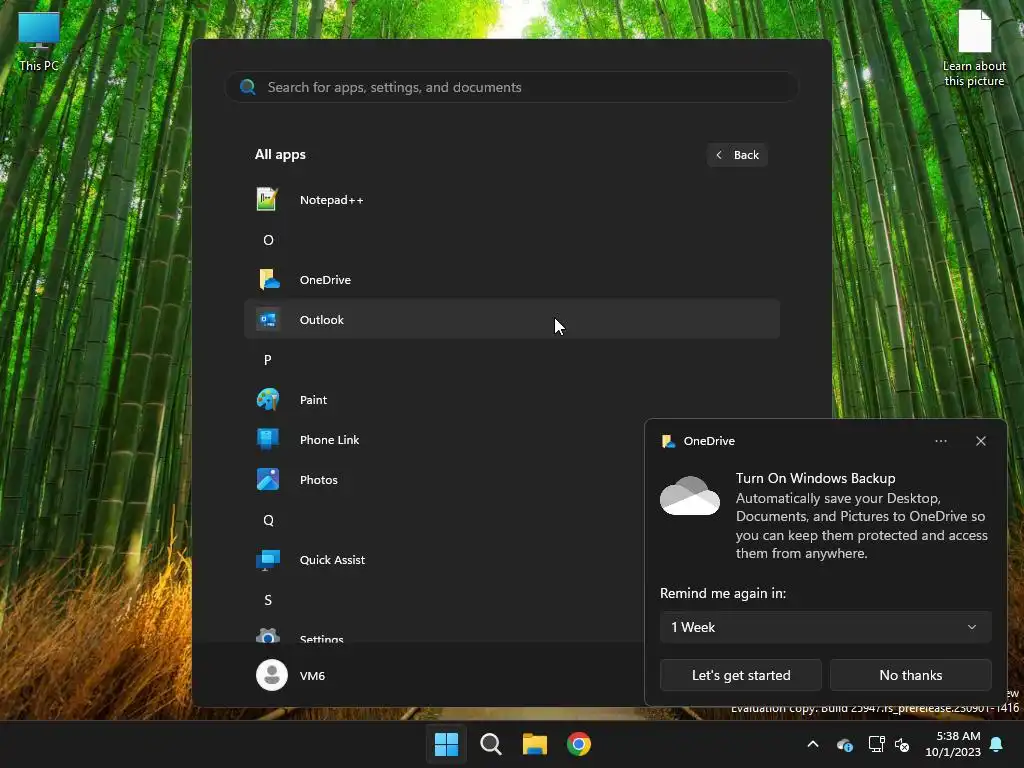The height and width of the screenshot is (768, 1024).
Task: Open the Settings gear app icon
Action: pyautogui.click(x=268, y=635)
